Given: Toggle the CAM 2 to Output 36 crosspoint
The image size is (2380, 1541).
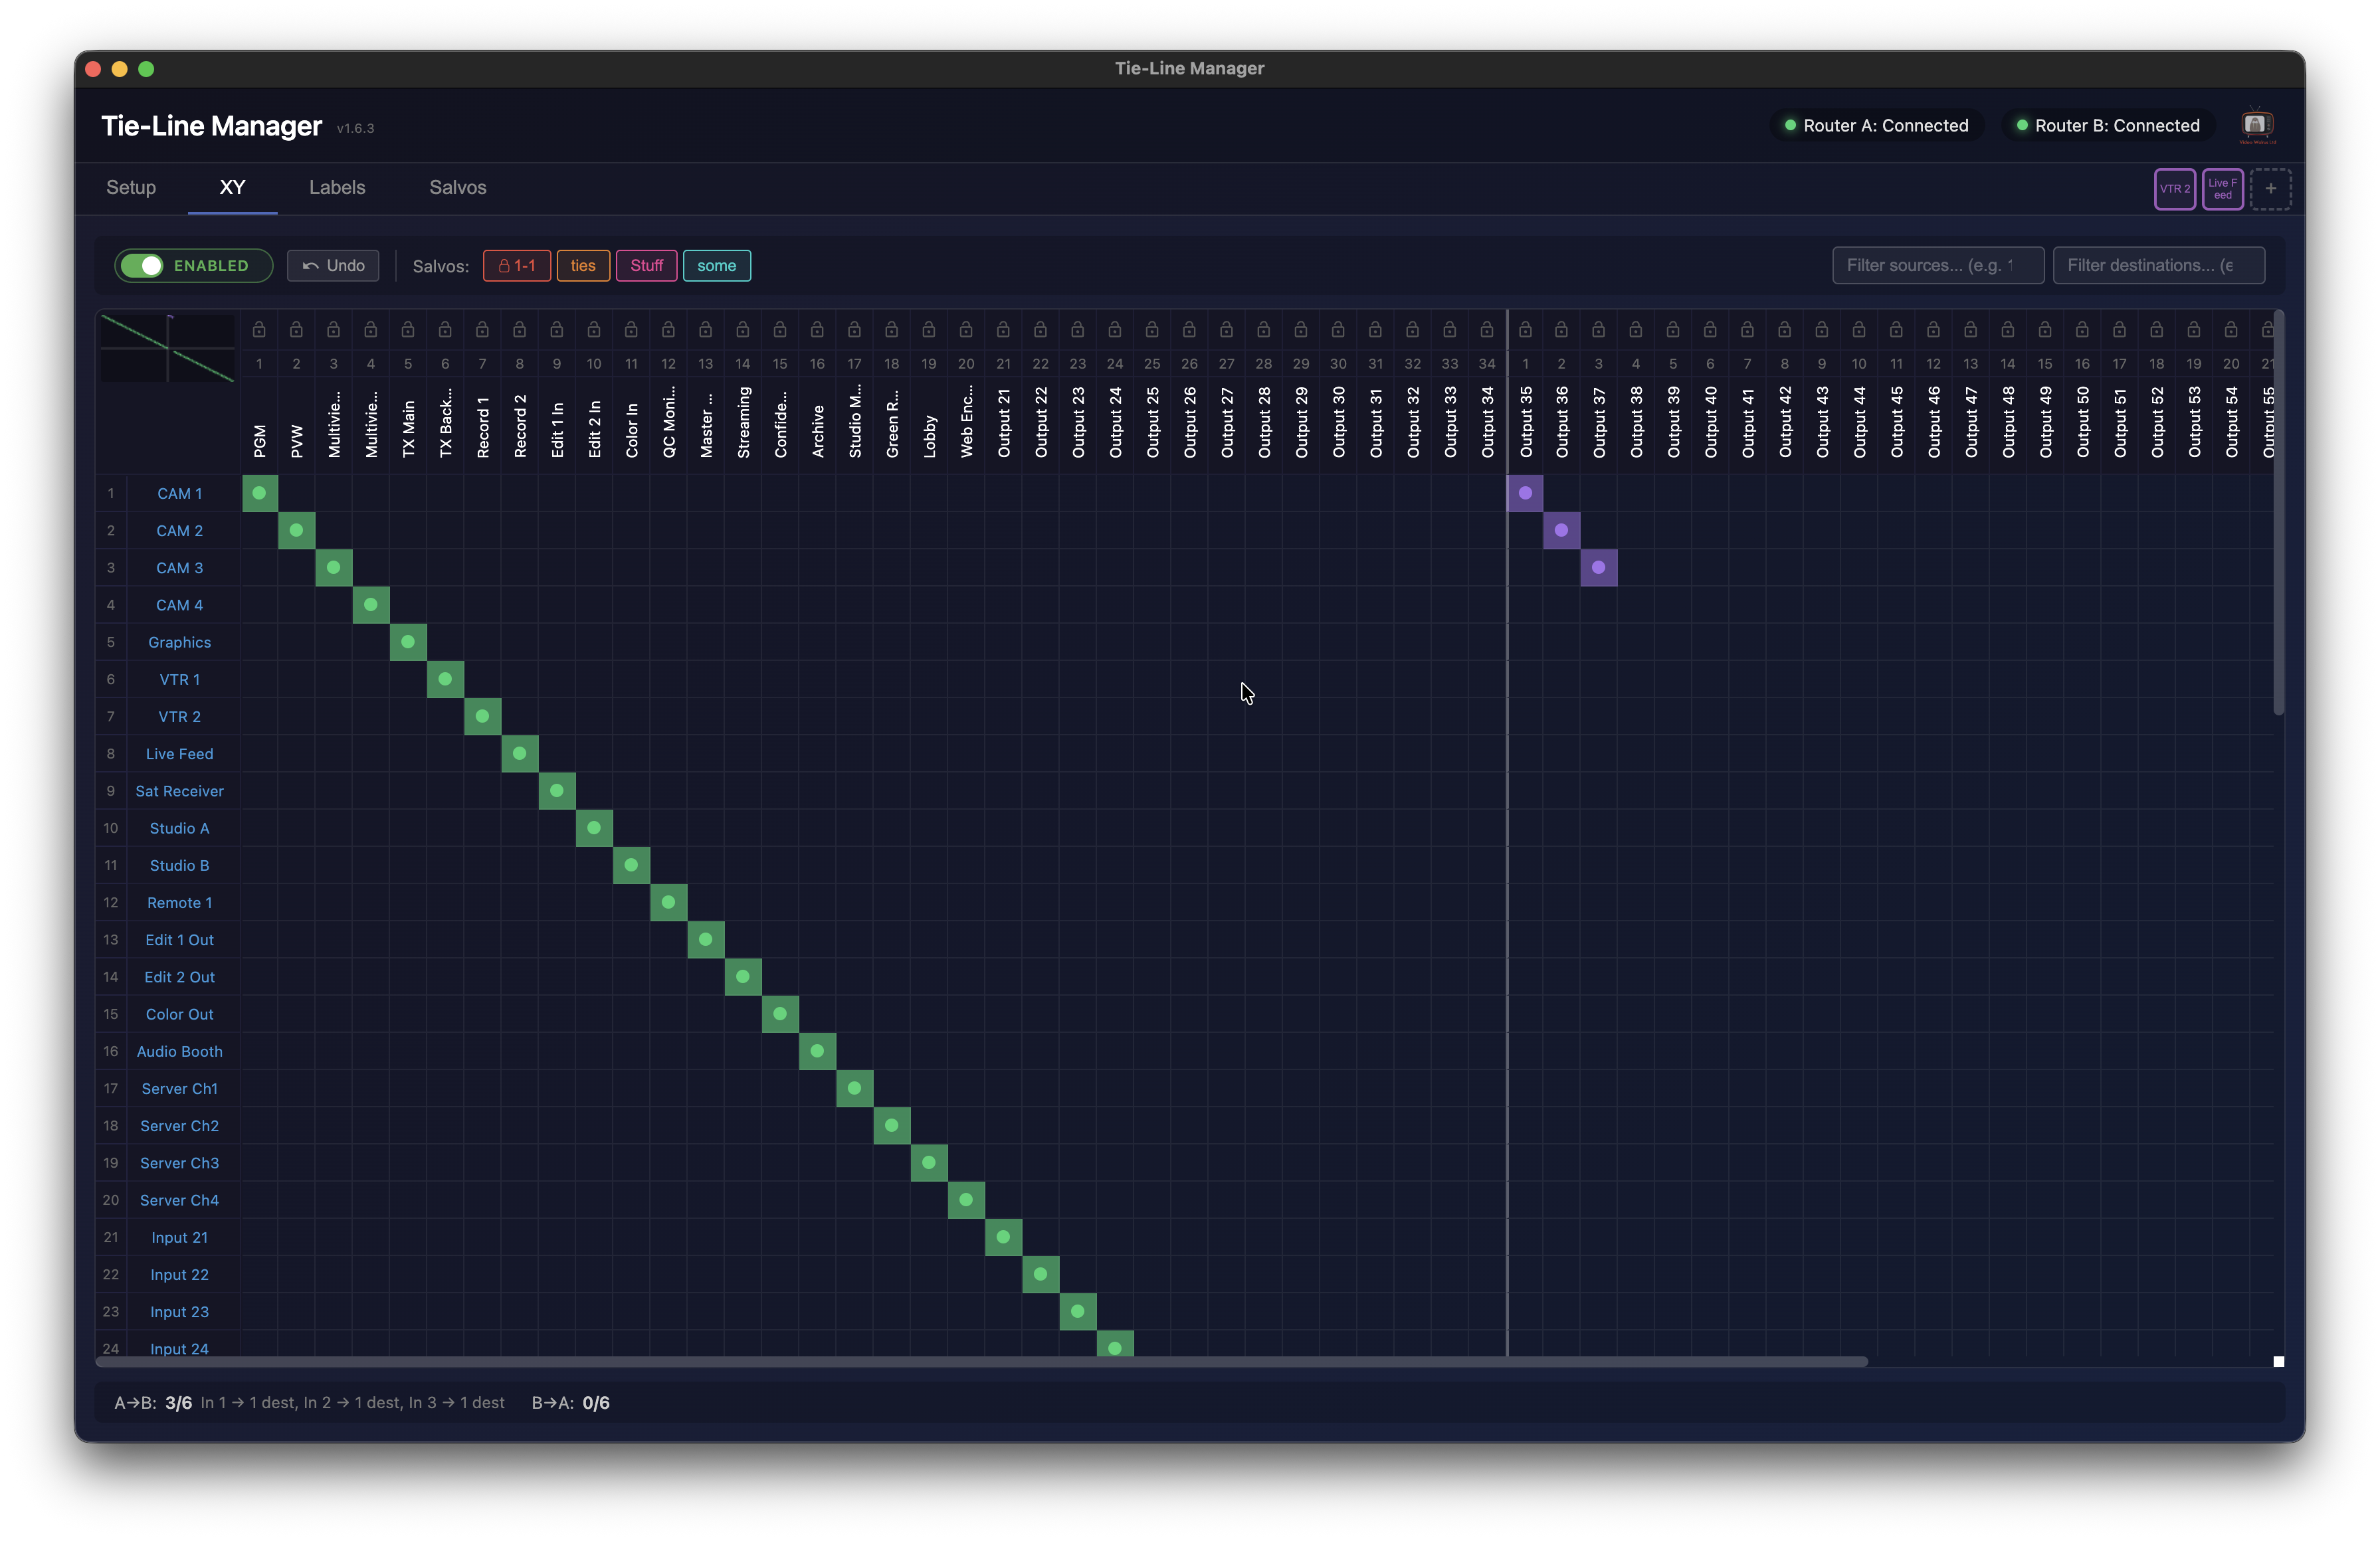Looking at the screenshot, I should click(1562, 530).
